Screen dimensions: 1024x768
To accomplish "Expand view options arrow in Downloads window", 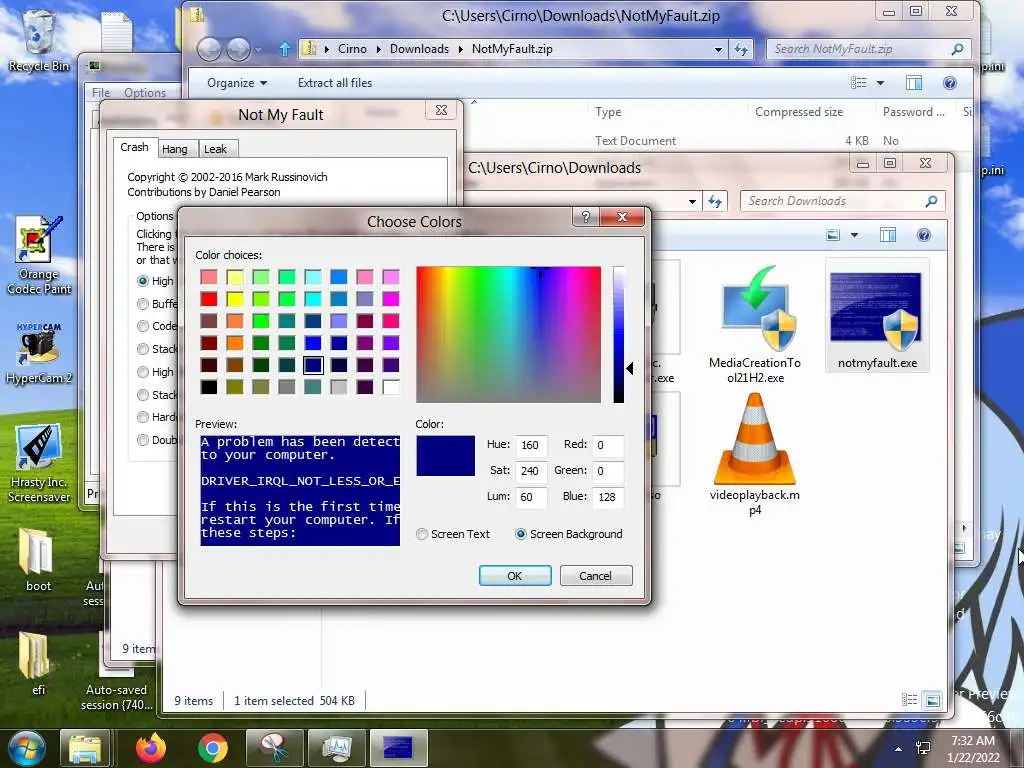I will point(854,235).
